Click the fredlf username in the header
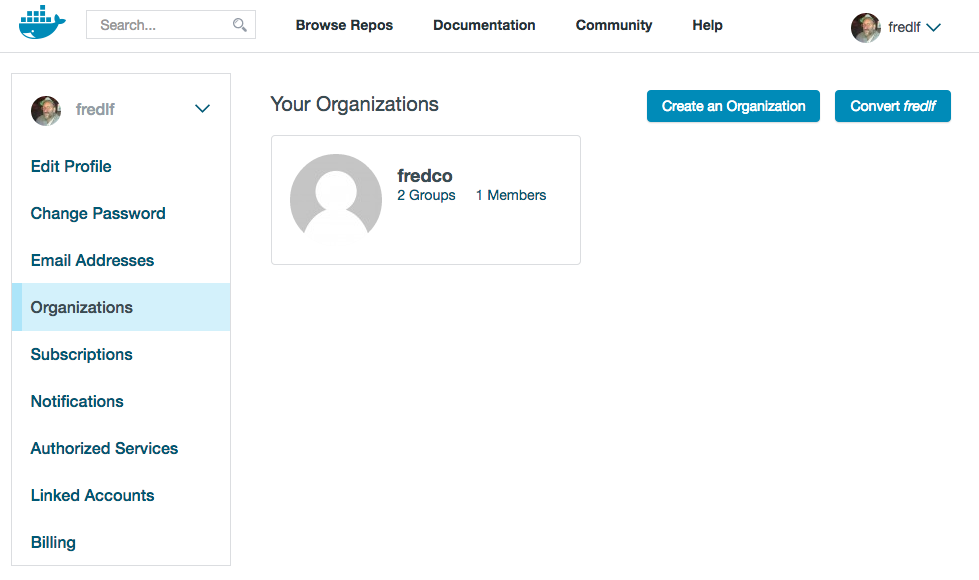979x580 pixels. pos(904,27)
